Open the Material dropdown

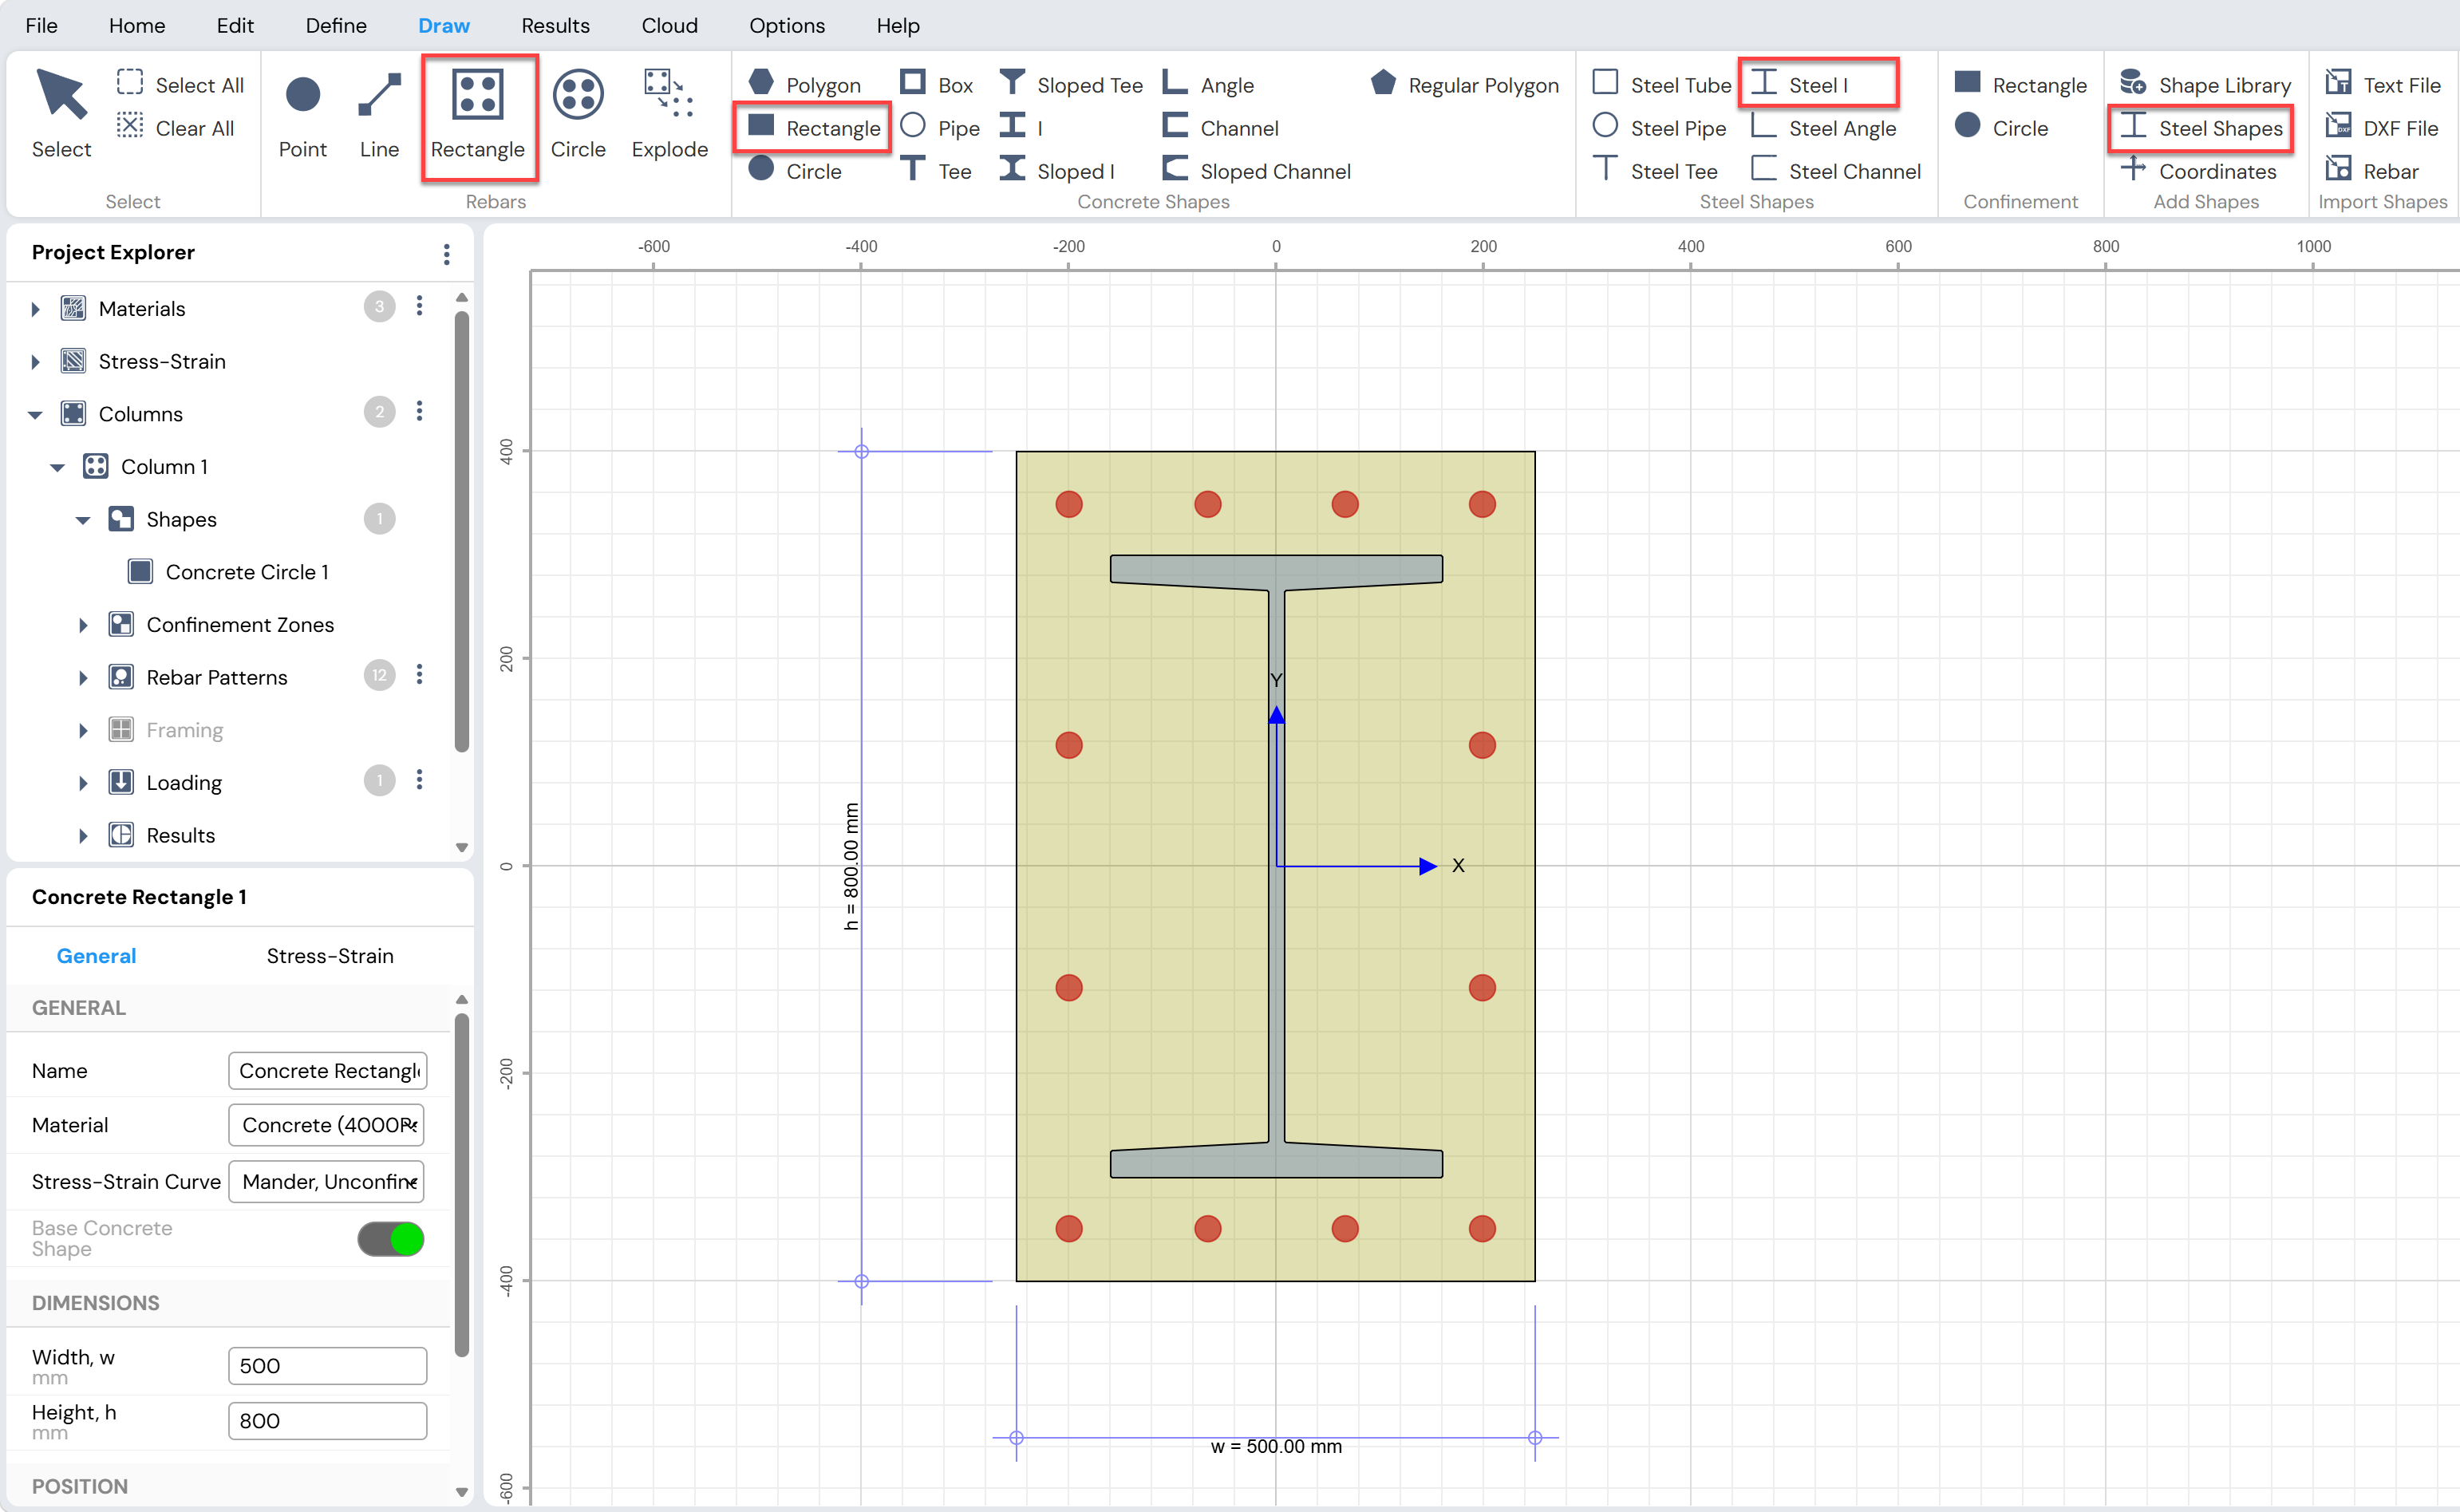tap(326, 1125)
